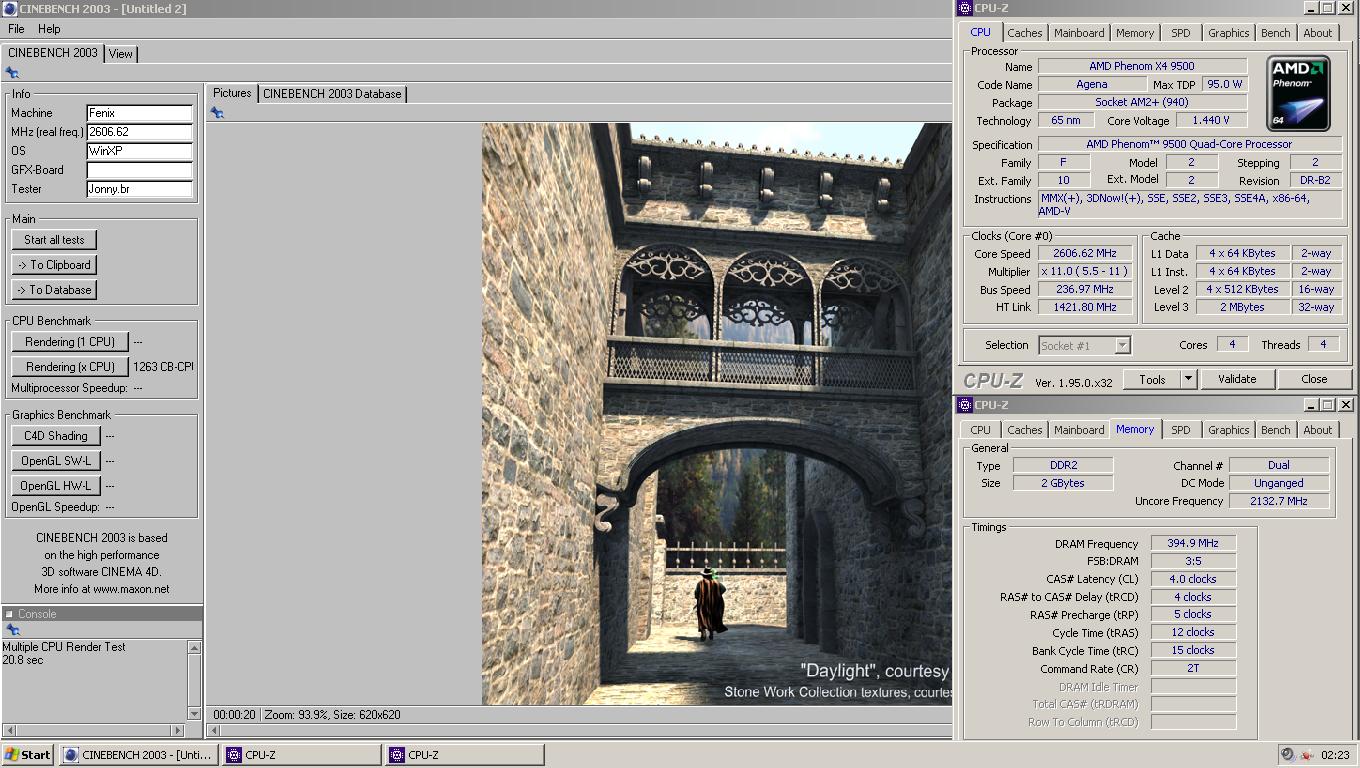The image size is (1360, 768).
Task: Open Memory tab in upper CPU-Z window
Action: pyautogui.click(x=1135, y=33)
